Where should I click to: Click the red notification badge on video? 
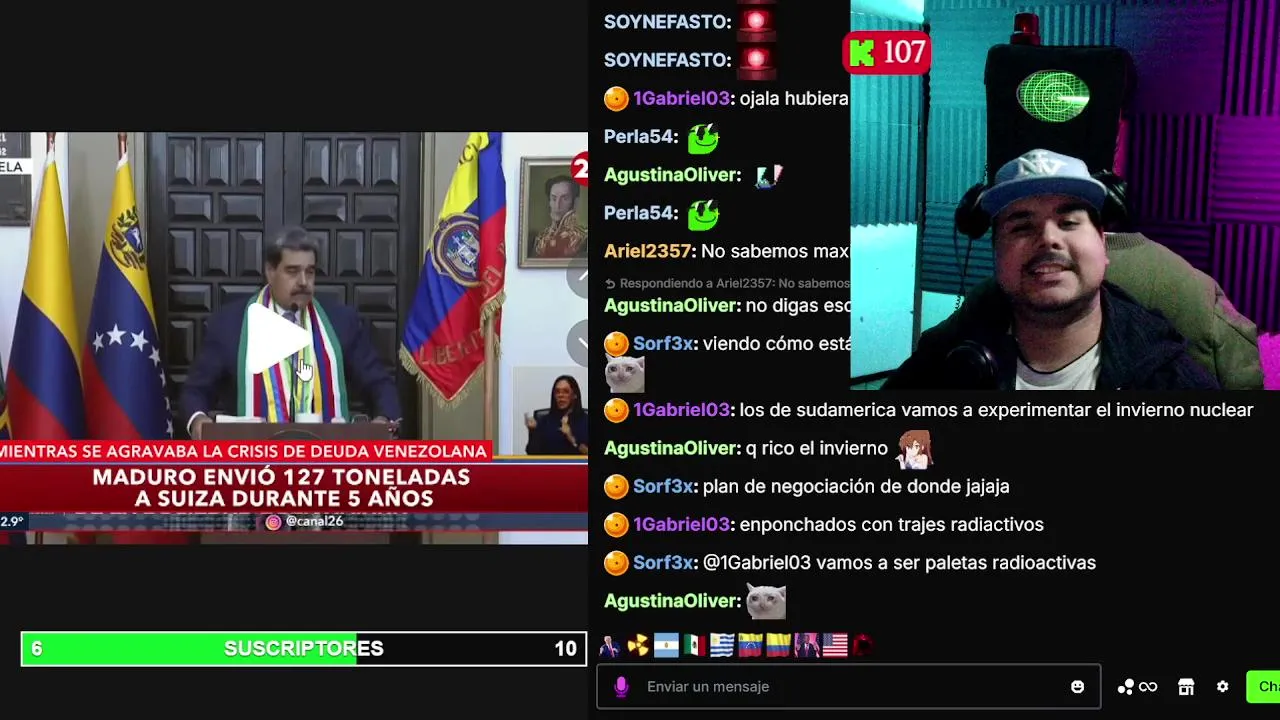(x=580, y=167)
